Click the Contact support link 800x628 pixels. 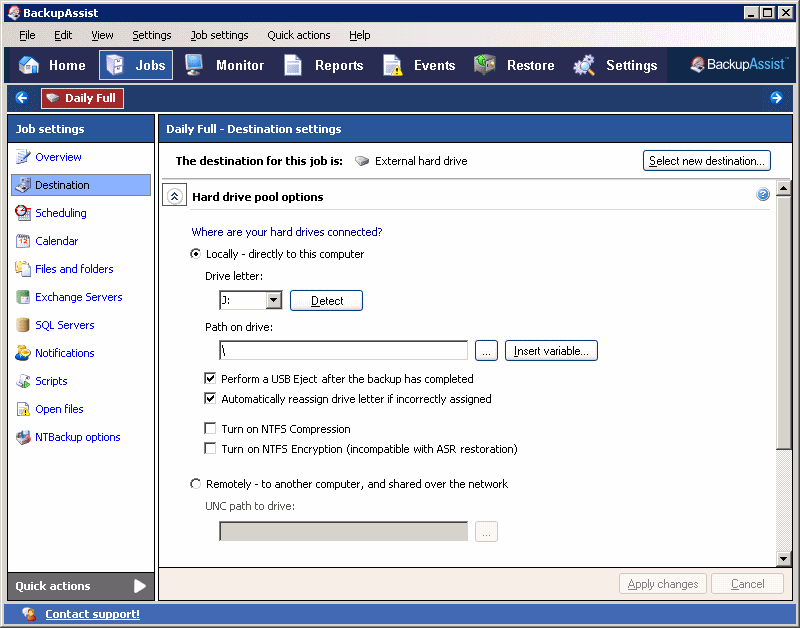pyautogui.click(x=92, y=614)
